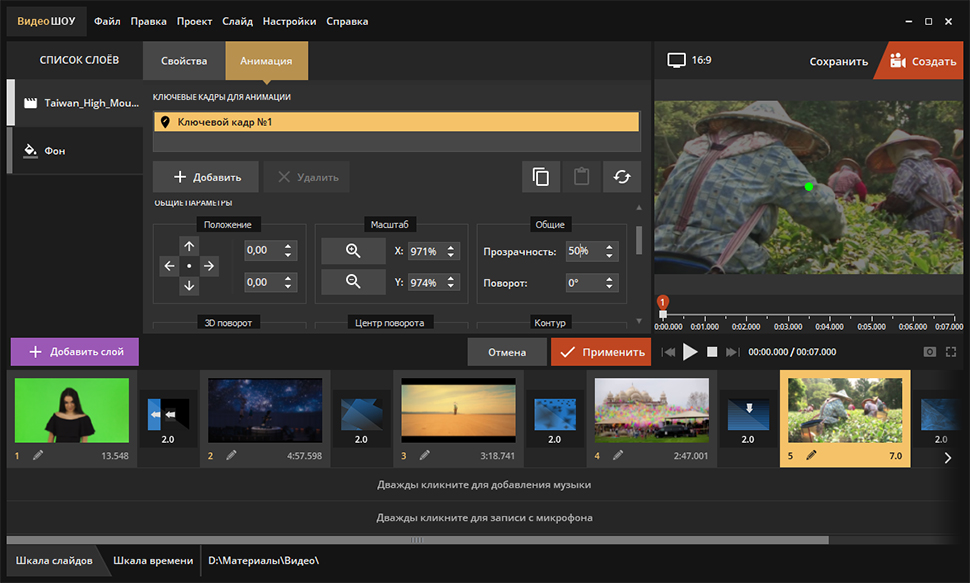Move position left arrow
This screenshot has width=970, height=583.
click(x=170, y=266)
